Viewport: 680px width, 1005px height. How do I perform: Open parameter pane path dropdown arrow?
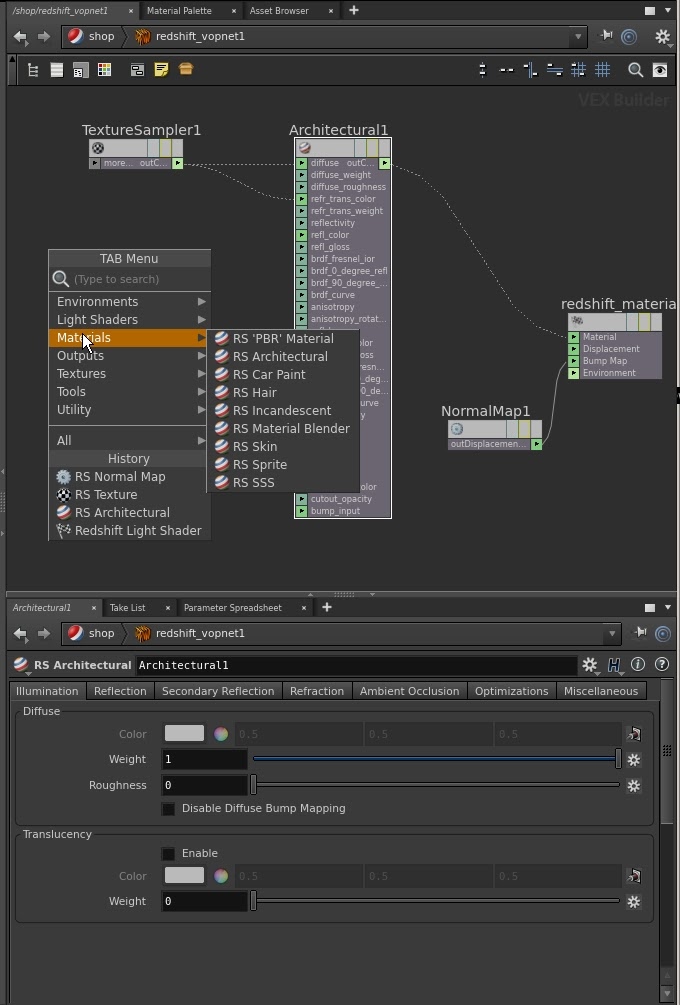coord(612,634)
